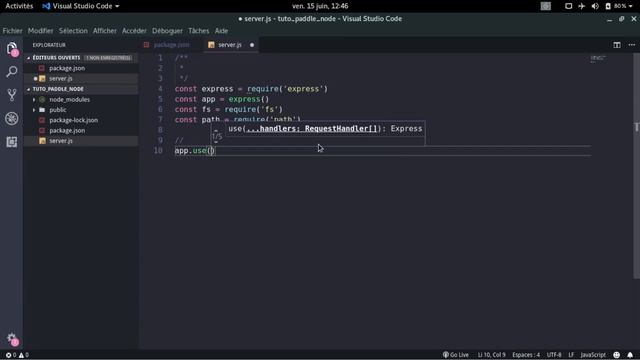This screenshot has width=640, height=360.
Task: Click the signature help 1/5 overload counter
Action: coord(217,137)
